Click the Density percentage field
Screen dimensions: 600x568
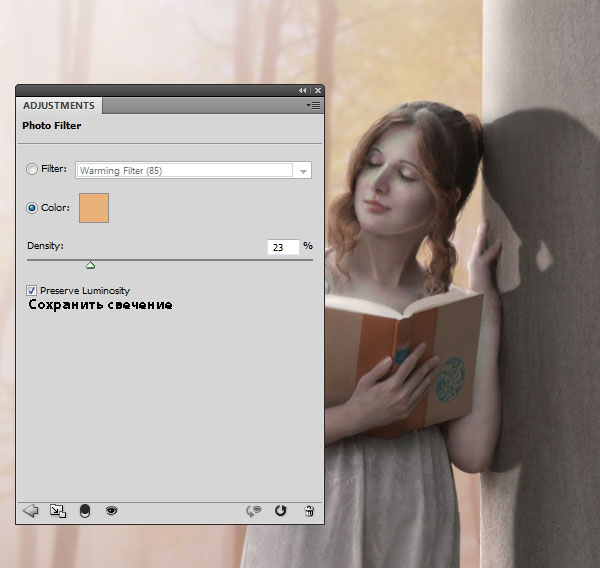pyautogui.click(x=283, y=247)
